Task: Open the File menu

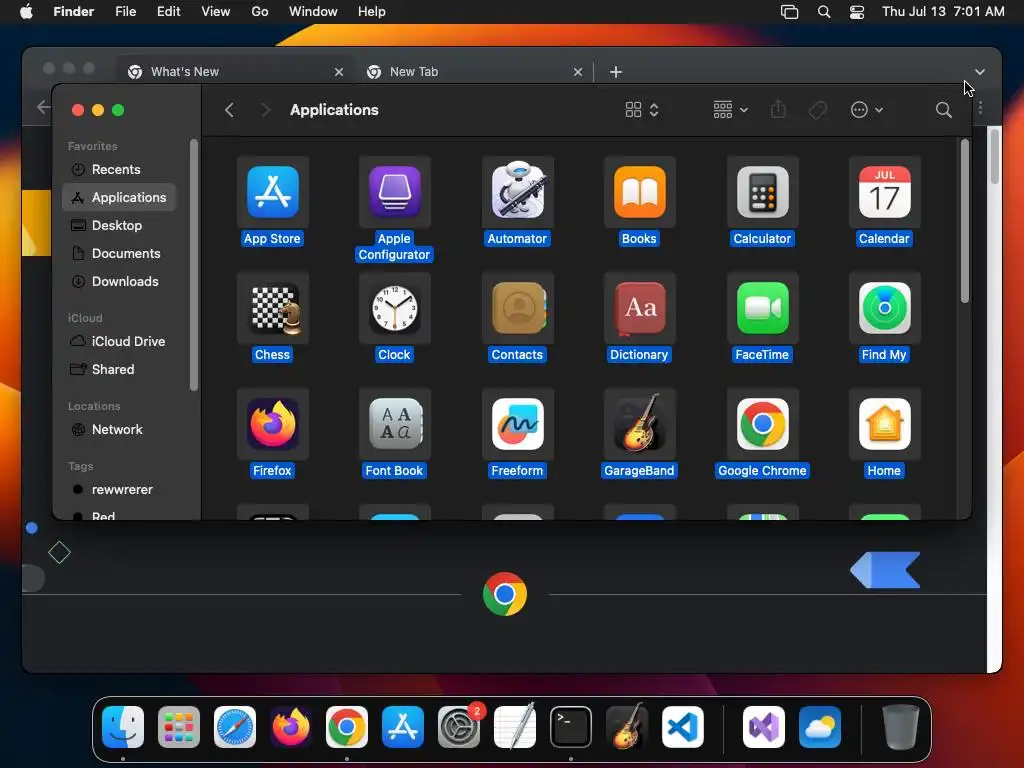Action: click(x=125, y=12)
